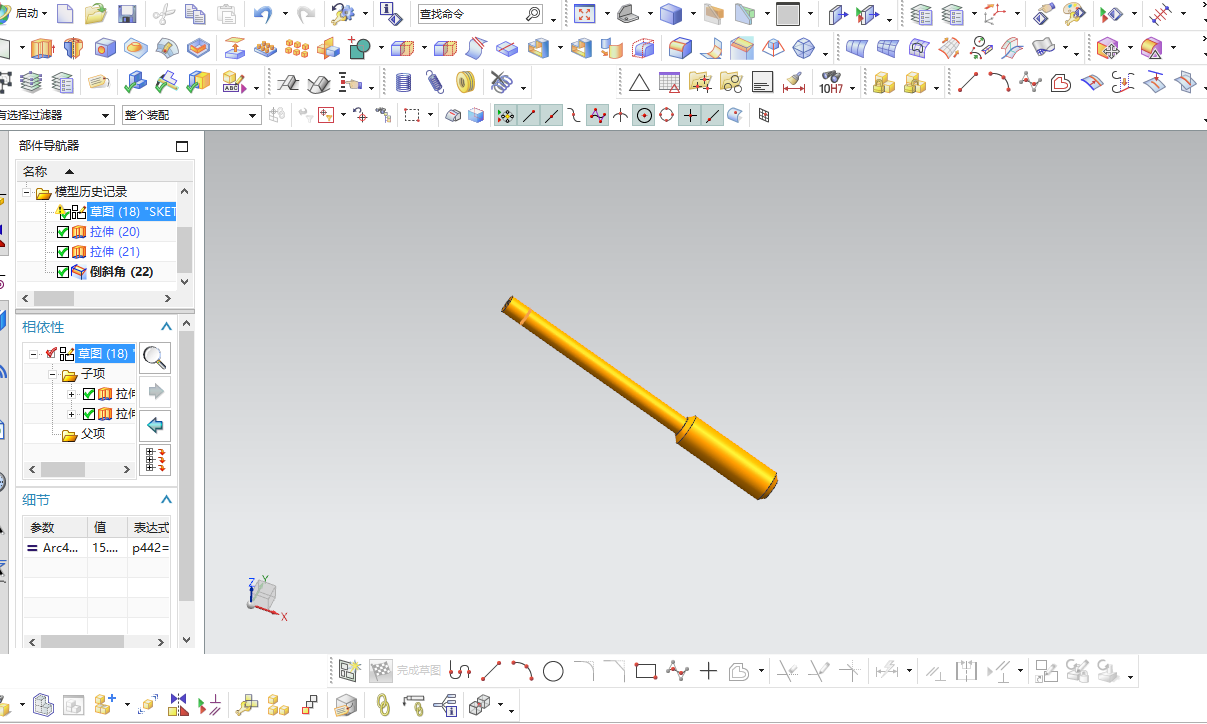Select the sketch Line tool in bottom toolbar

[x=491, y=671]
